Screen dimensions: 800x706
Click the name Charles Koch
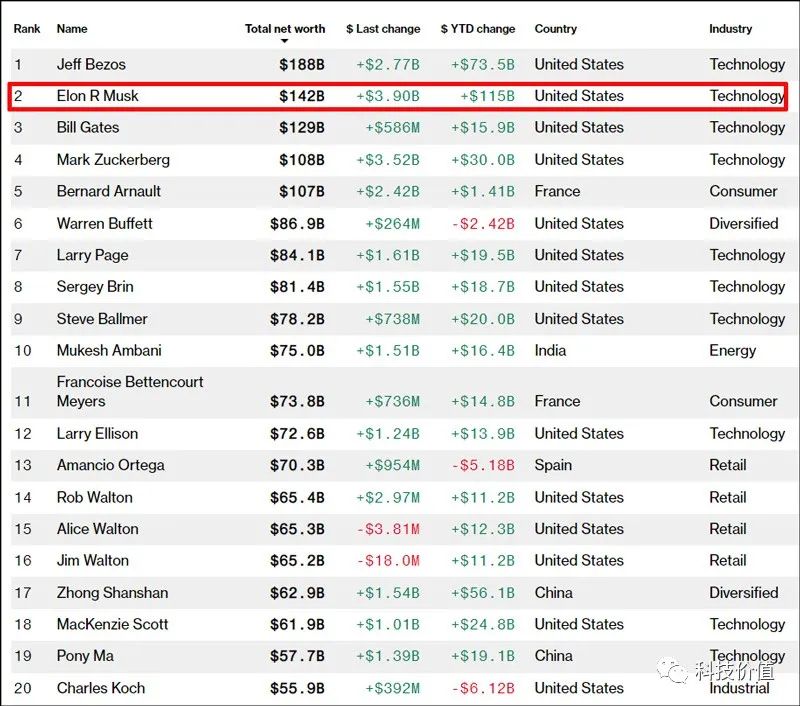pyautogui.click(x=101, y=688)
